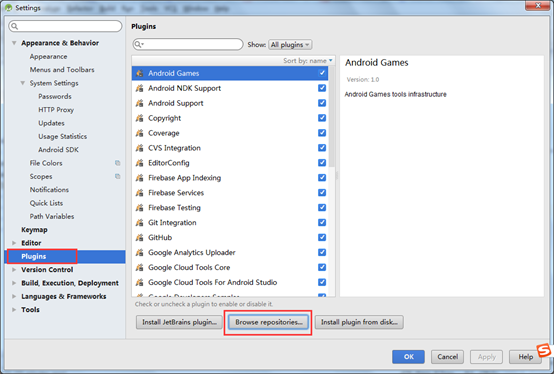
Task: Click the CVS Integration plugin icon
Action: [140, 148]
